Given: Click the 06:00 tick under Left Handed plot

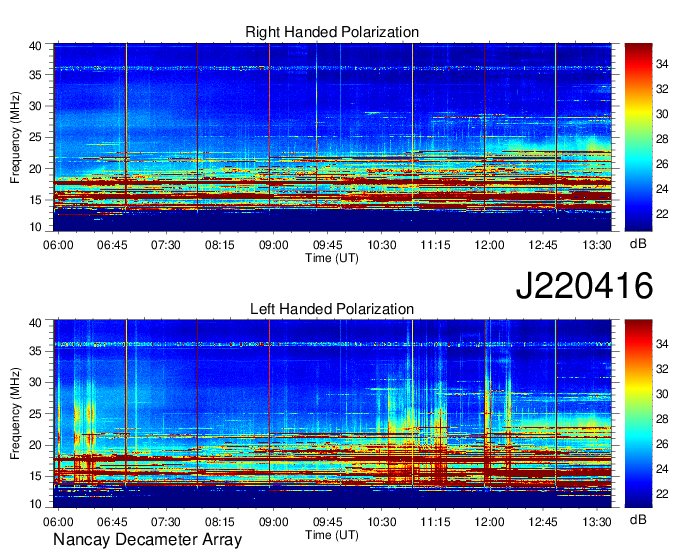Looking at the screenshot, I should point(58,522).
